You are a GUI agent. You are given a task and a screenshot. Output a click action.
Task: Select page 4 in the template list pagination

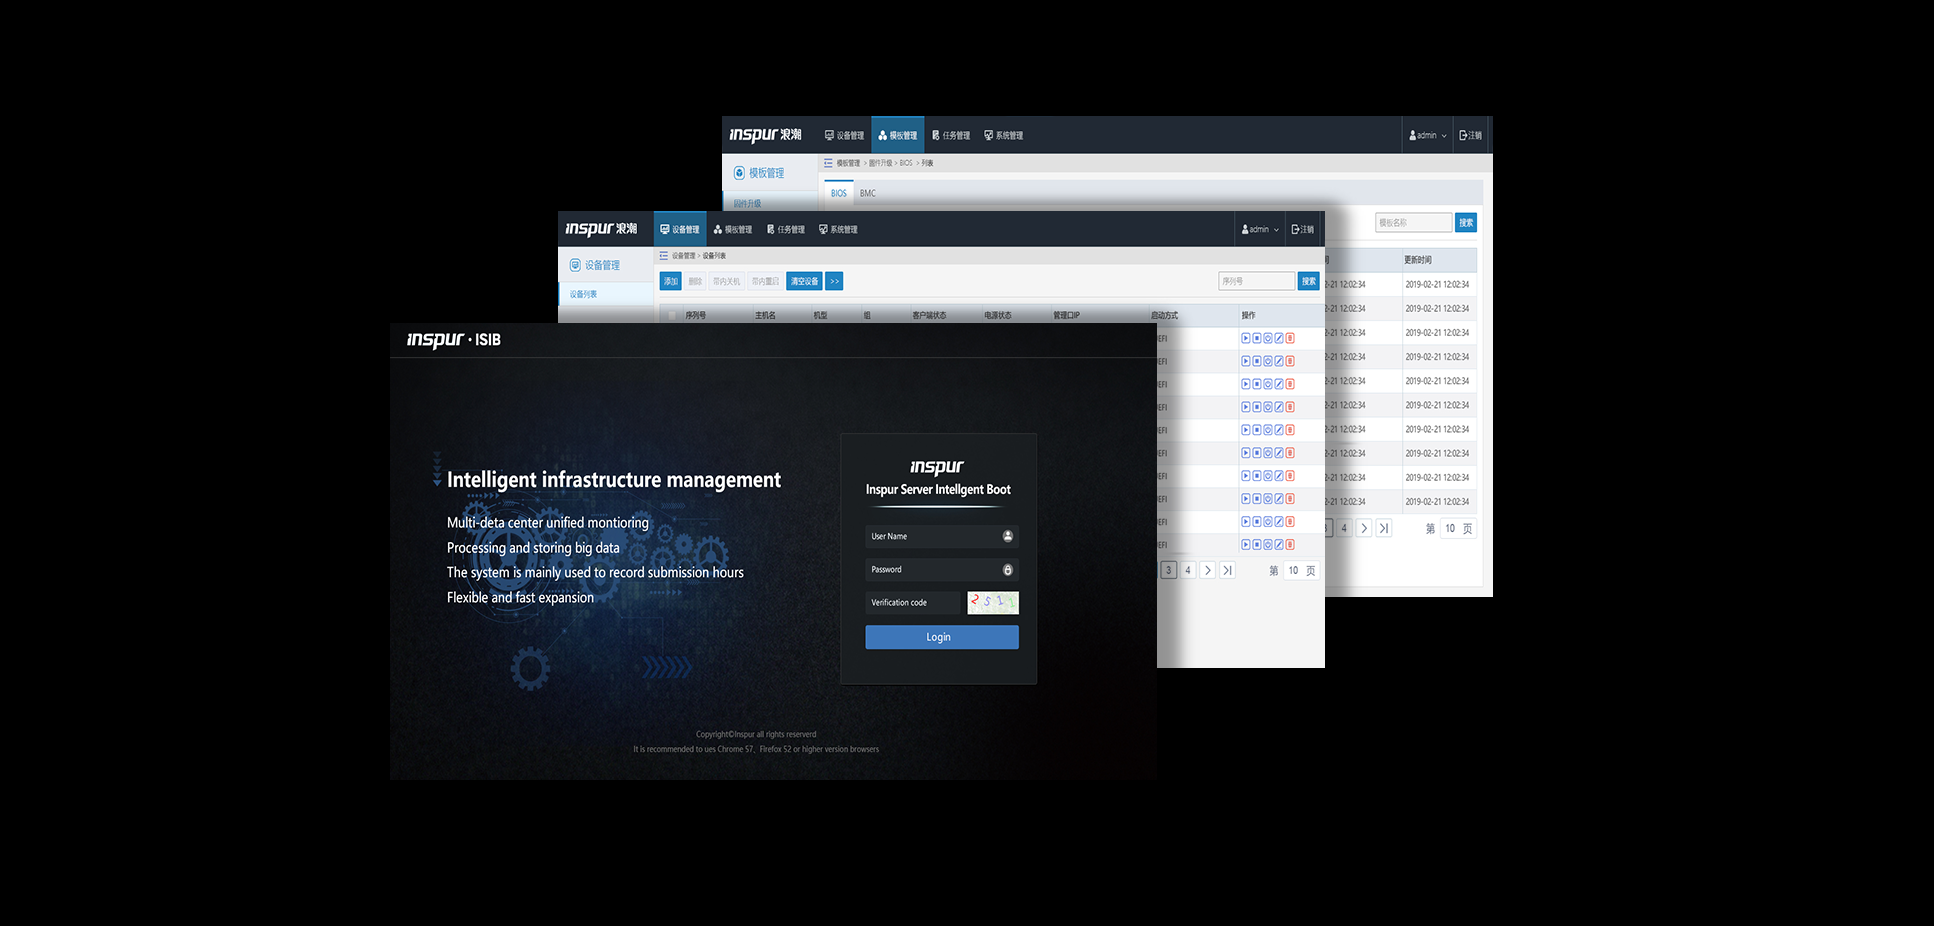tap(1344, 528)
